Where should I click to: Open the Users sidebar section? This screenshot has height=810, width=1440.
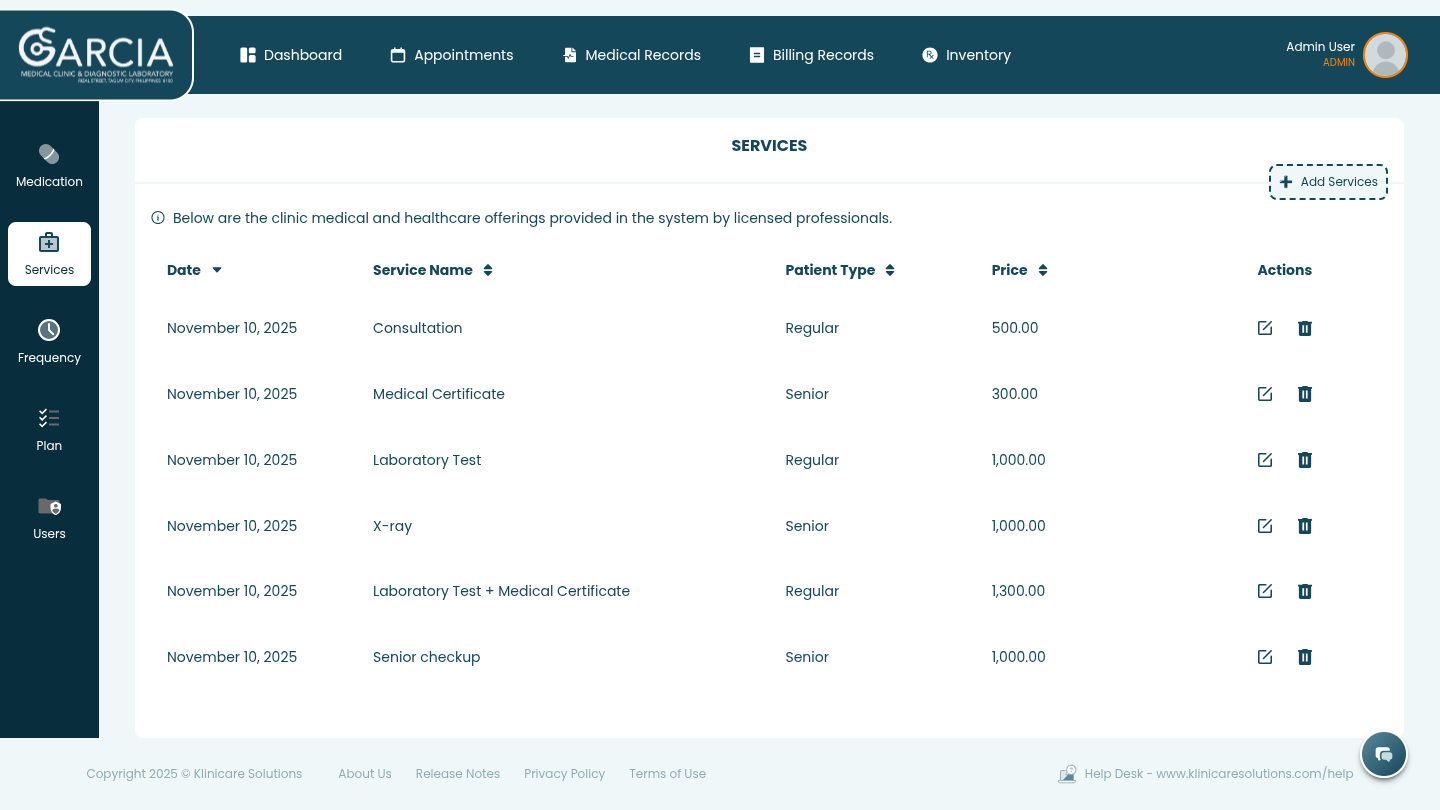[49, 518]
